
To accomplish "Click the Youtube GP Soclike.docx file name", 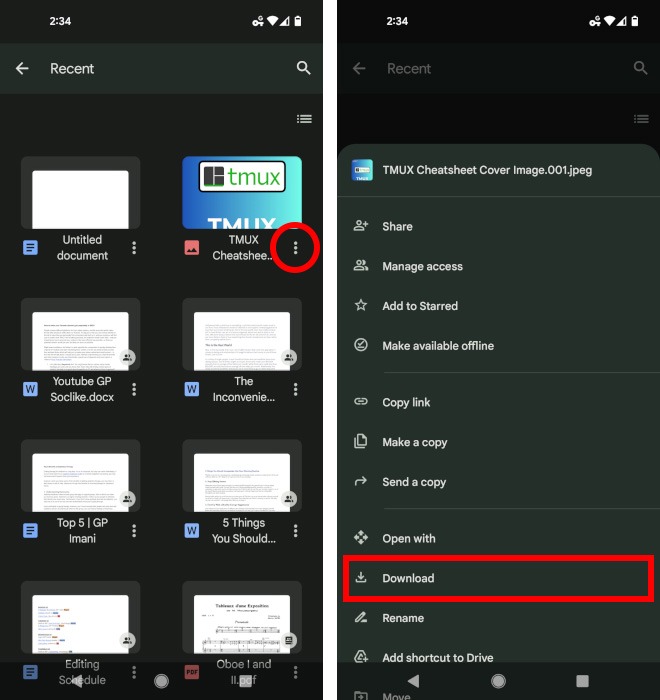I will coord(82,389).
